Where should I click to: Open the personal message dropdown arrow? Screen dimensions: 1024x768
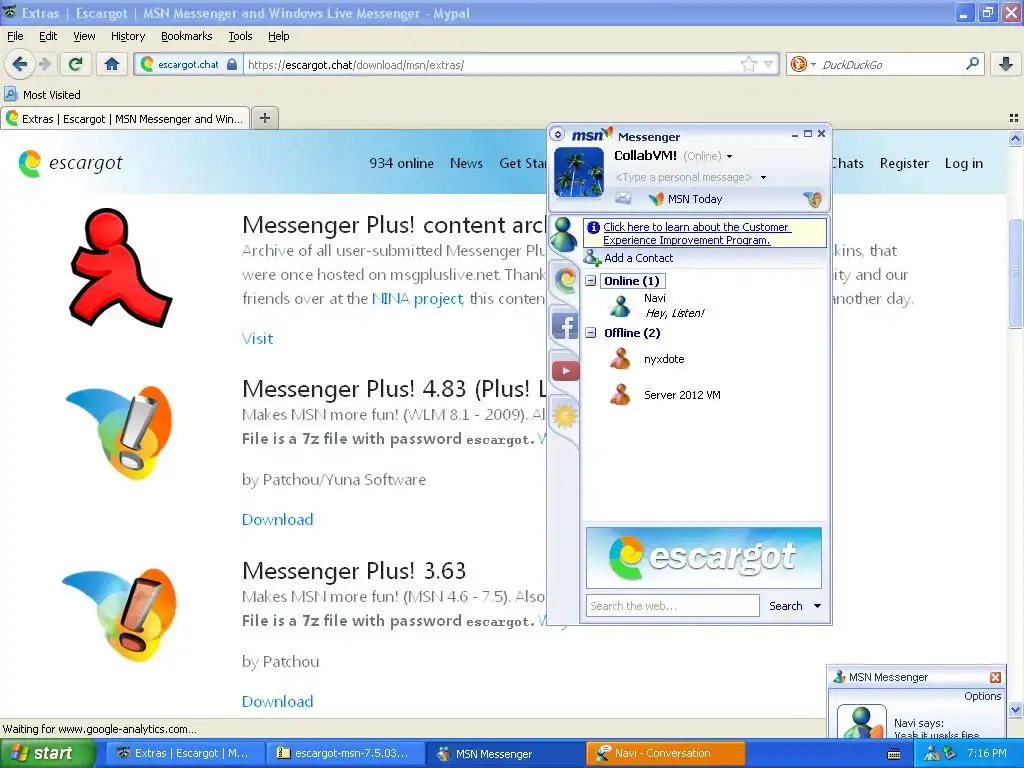tap(763, 178)
